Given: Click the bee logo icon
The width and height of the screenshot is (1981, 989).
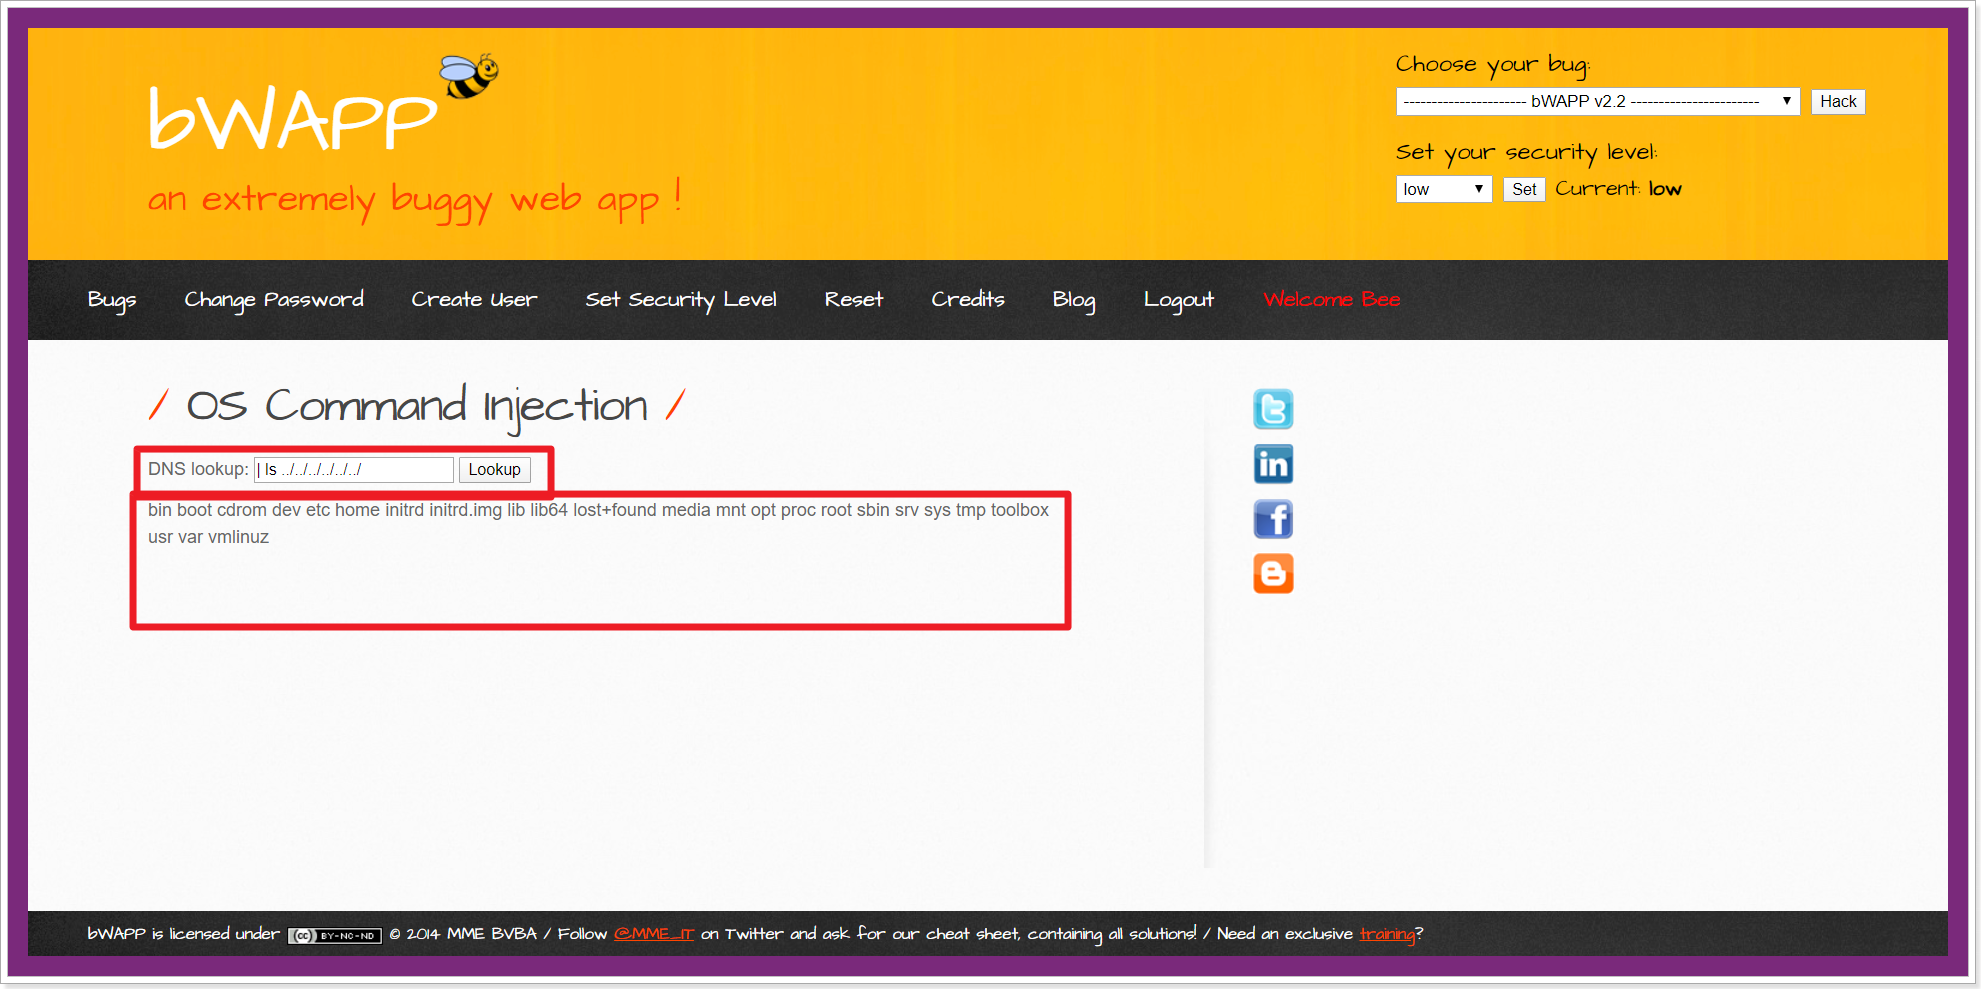Looking at the screenshot, I should click(x=469, y=76).
